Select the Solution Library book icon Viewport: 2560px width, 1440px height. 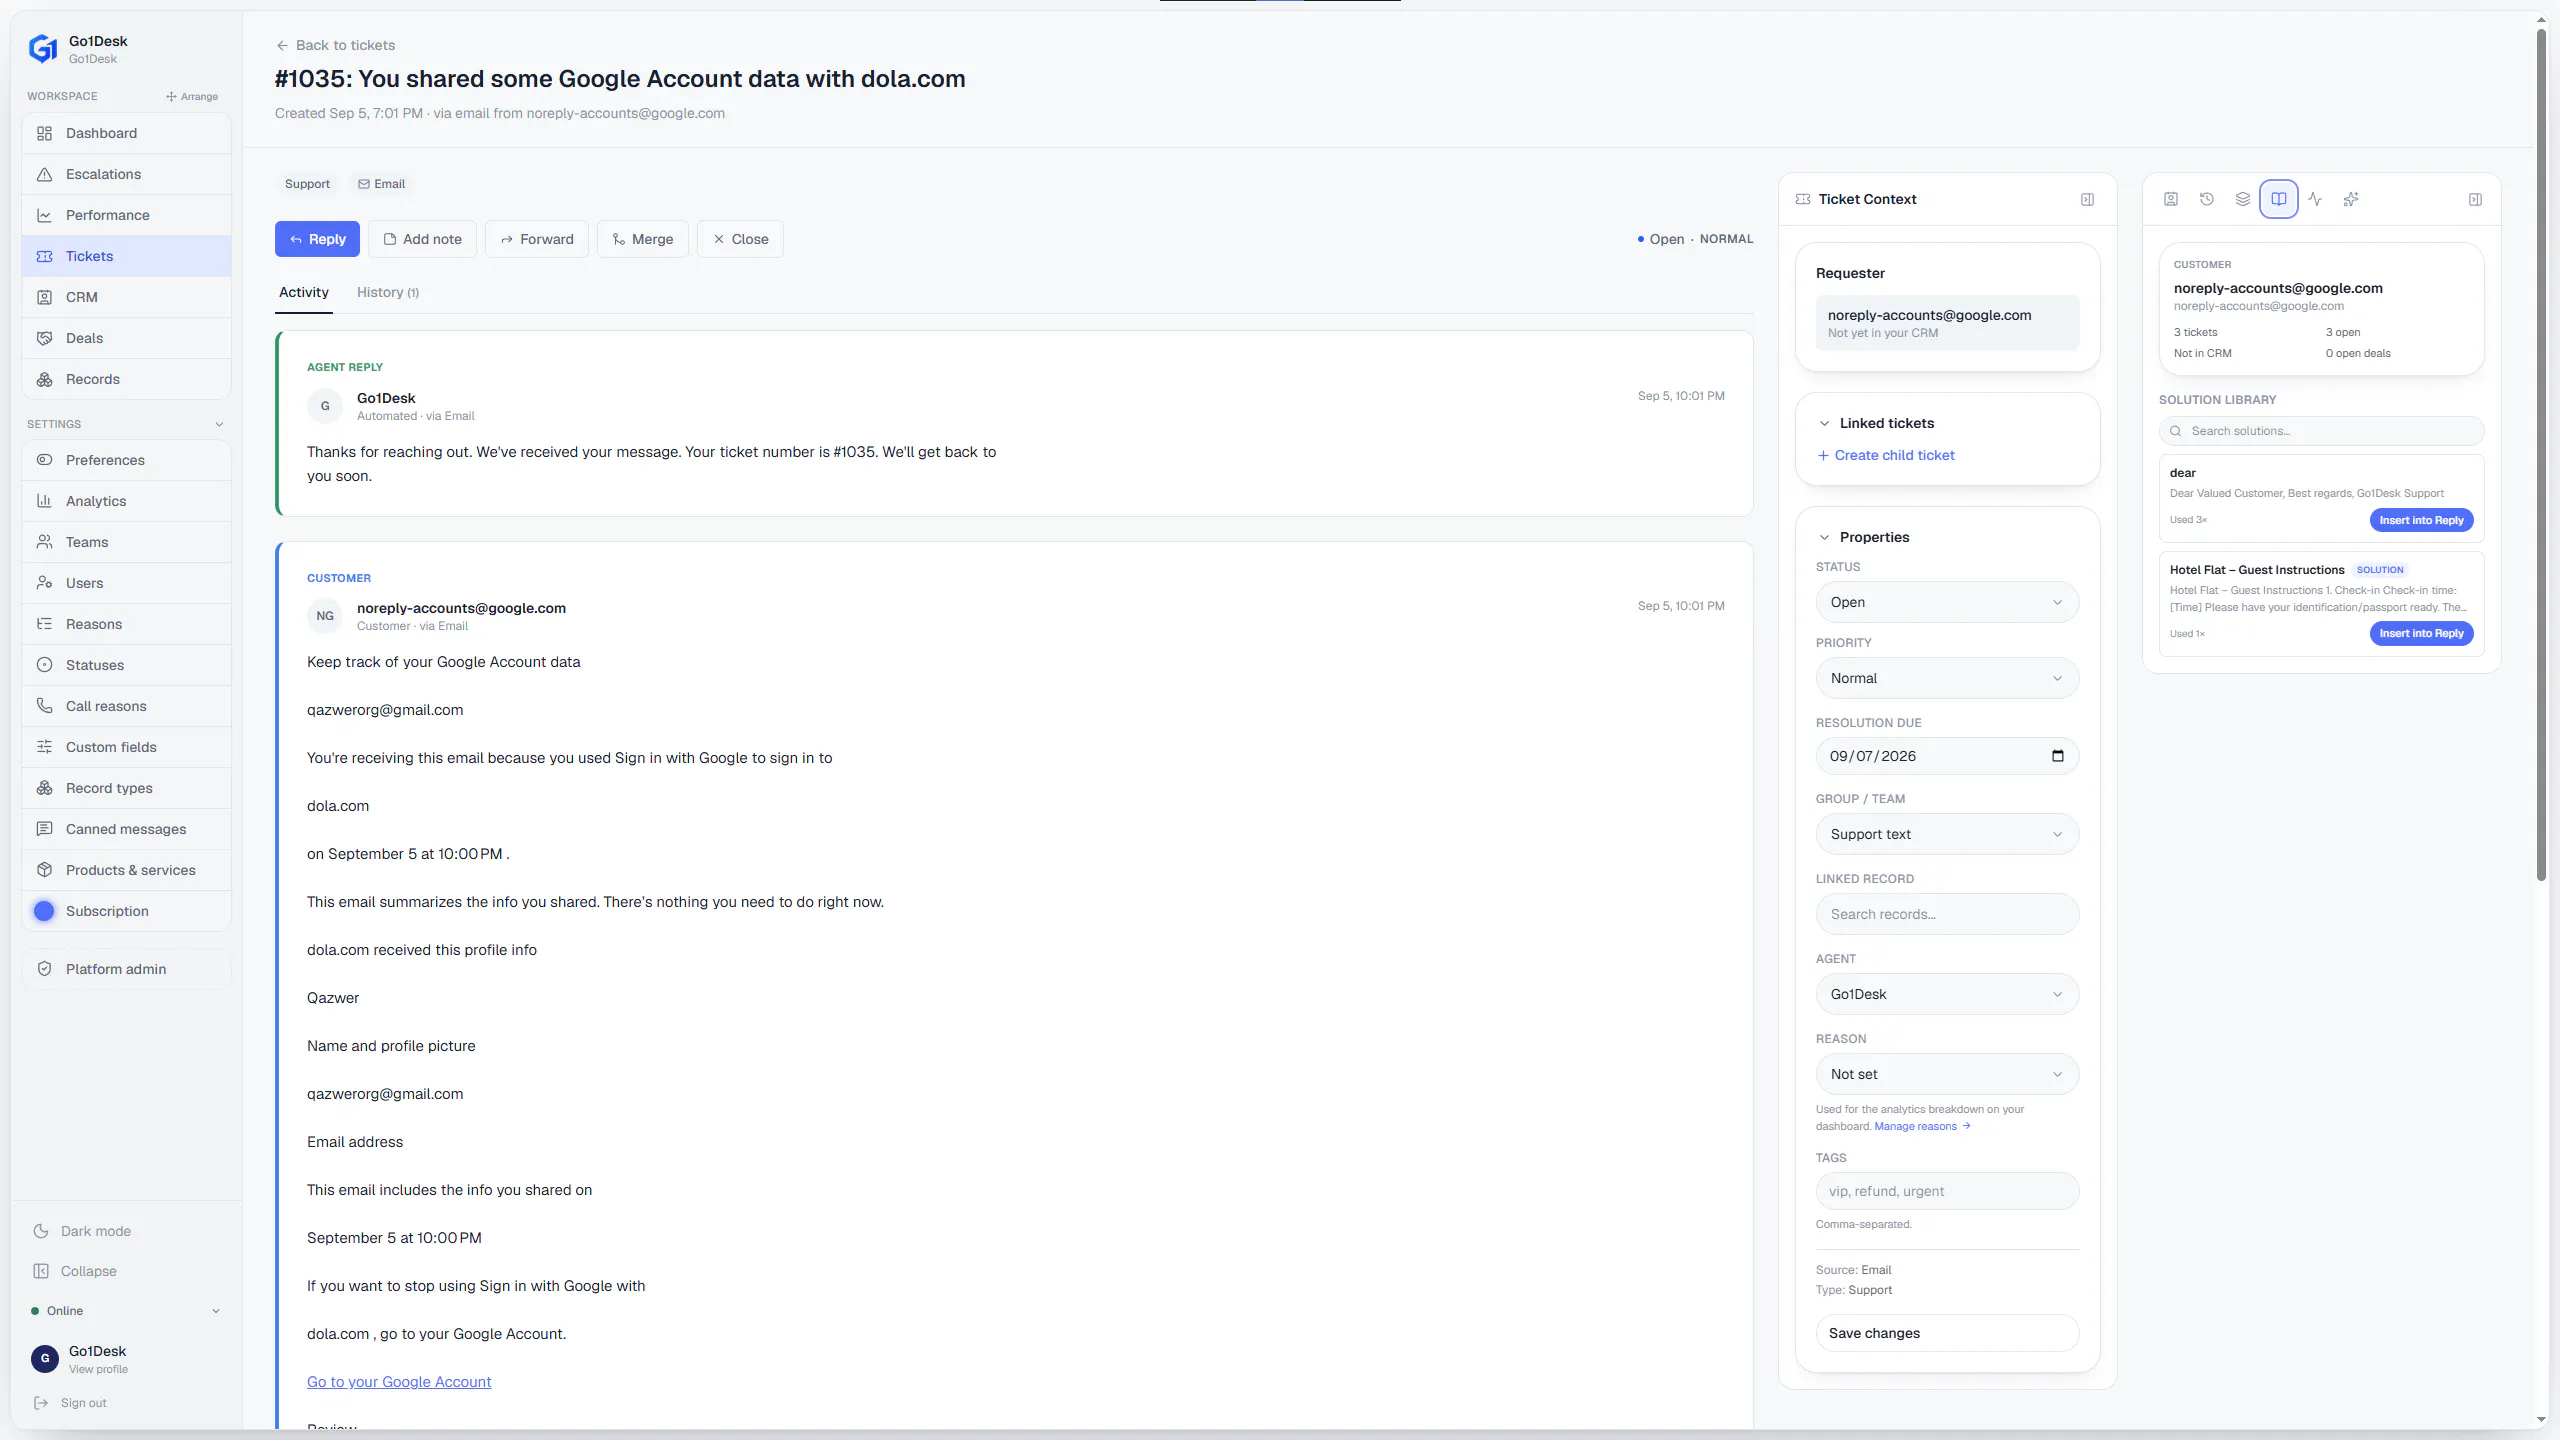(x=2279, y=199)
